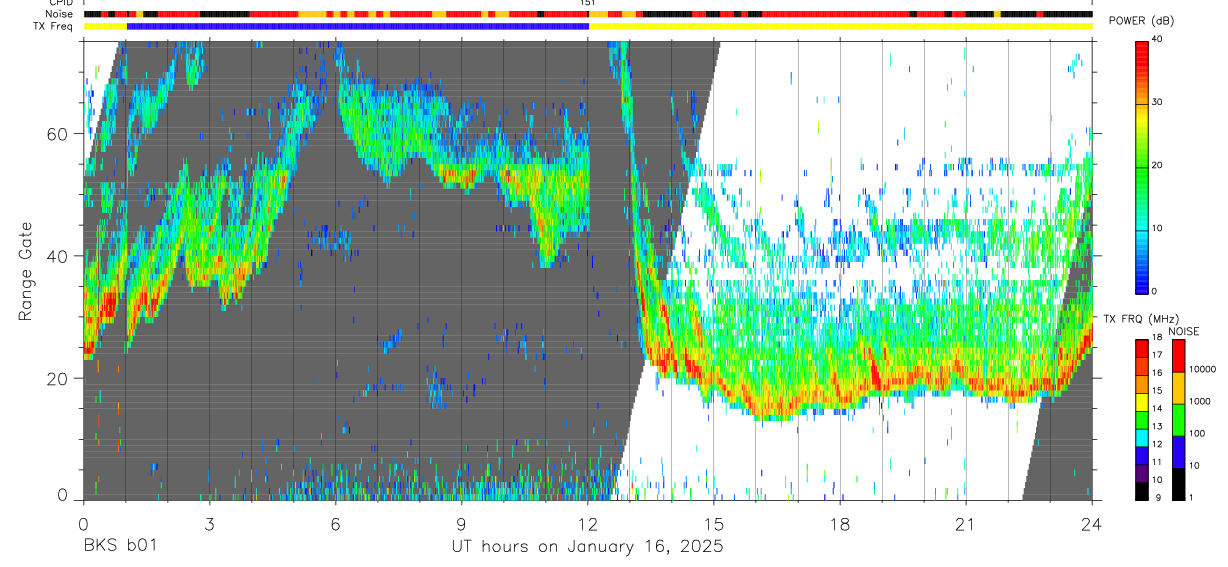Viewport: 1228px width, 567px height.
Task: Click the "POWER (dB)" colorbar title
Action: tap(1141, 21)
